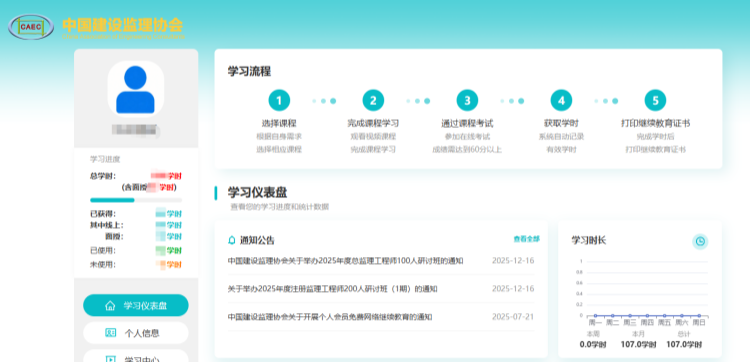Open the 学习仪表盘 sidebar menu item
The width and height of the screenshot is (750, 362).
click(x=136, y=306)
